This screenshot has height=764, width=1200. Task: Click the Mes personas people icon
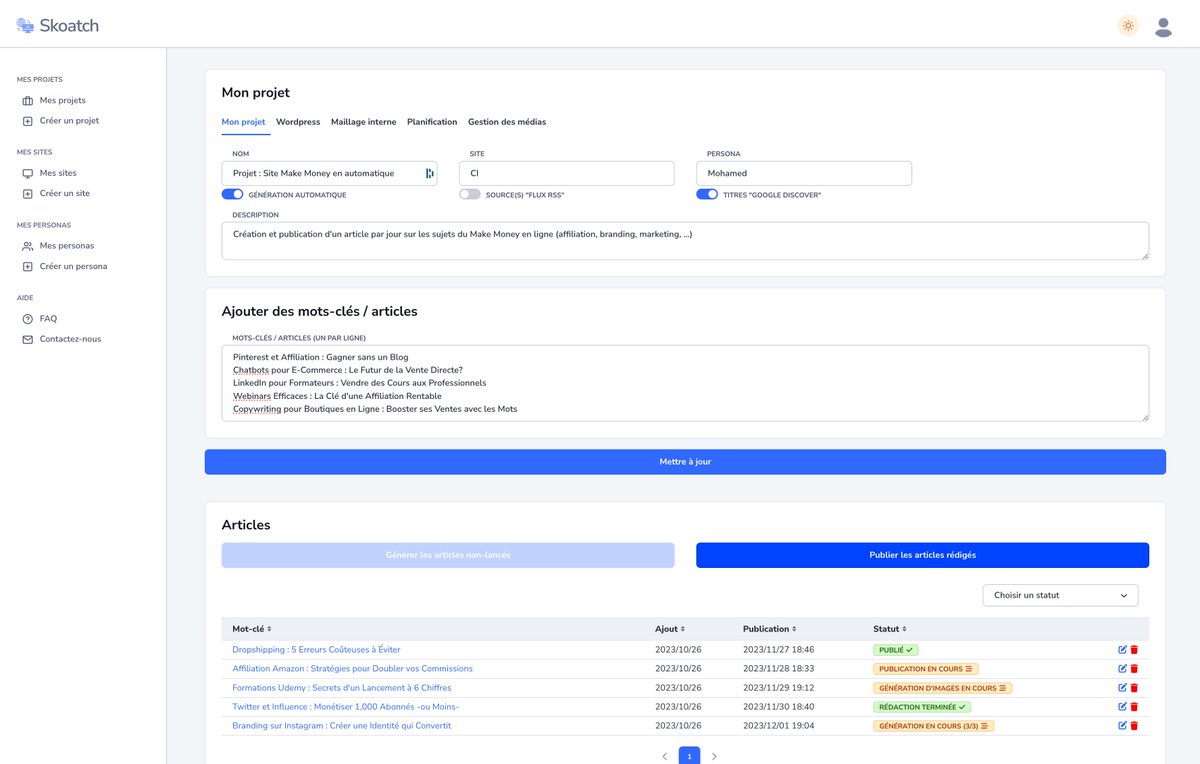point(28,246)
